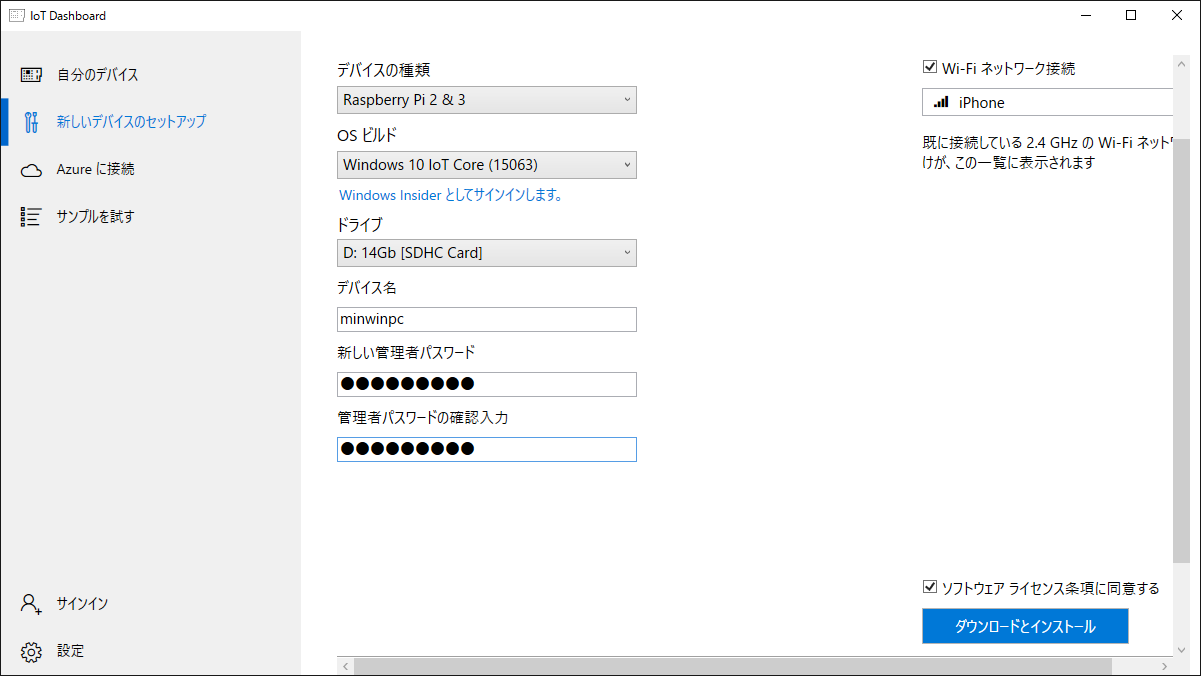This screenshot has width=1201, height=676.
Task: Click the サンプルを試す list icon
Action: (31, 217)
